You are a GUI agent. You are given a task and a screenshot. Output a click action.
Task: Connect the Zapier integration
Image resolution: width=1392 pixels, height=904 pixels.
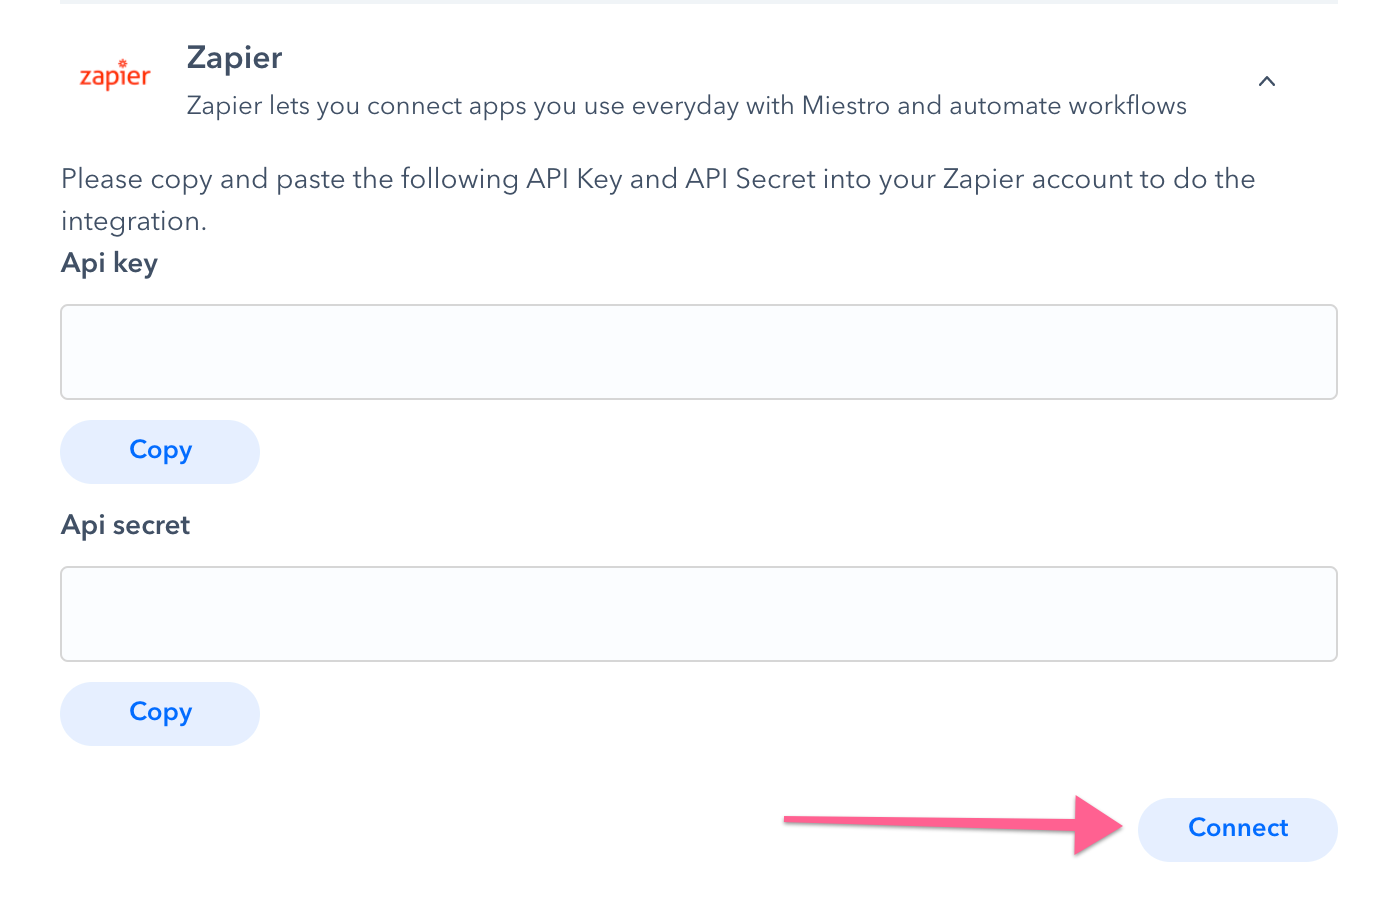(1237, 829)
